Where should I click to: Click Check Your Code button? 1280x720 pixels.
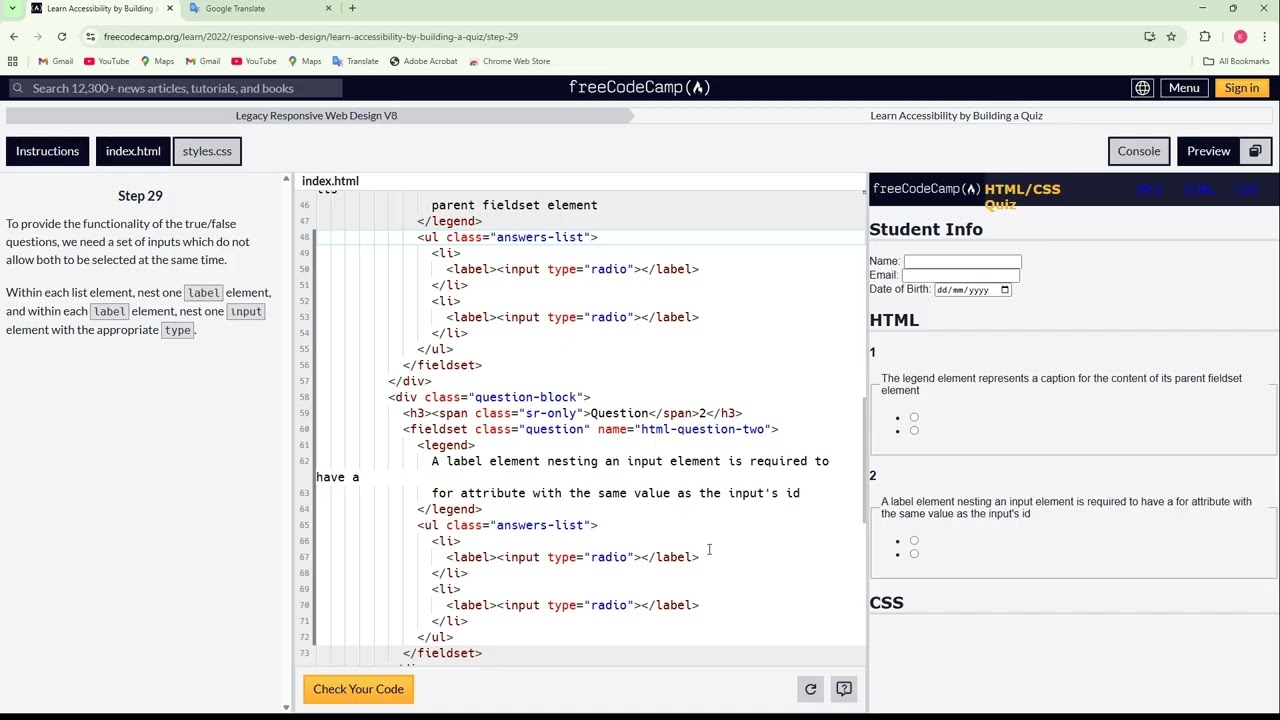(358, 689)
